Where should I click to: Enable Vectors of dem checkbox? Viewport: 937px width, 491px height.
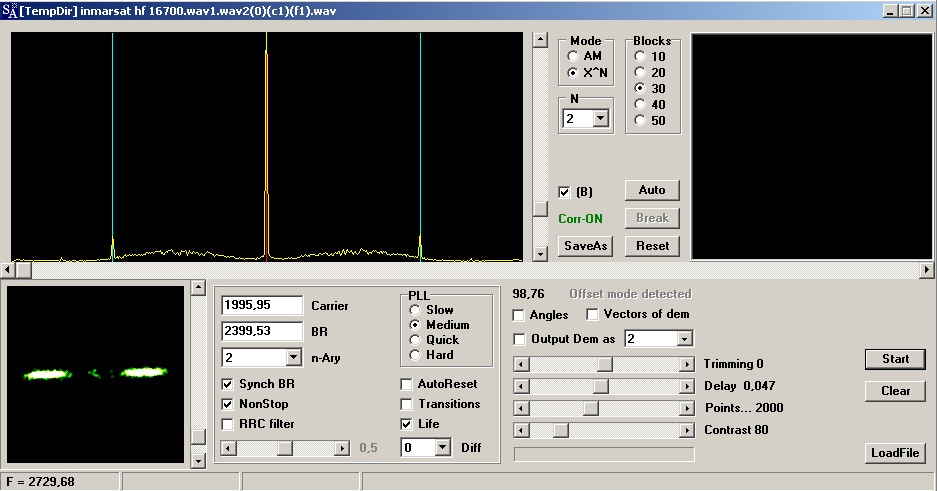[592, 314]
